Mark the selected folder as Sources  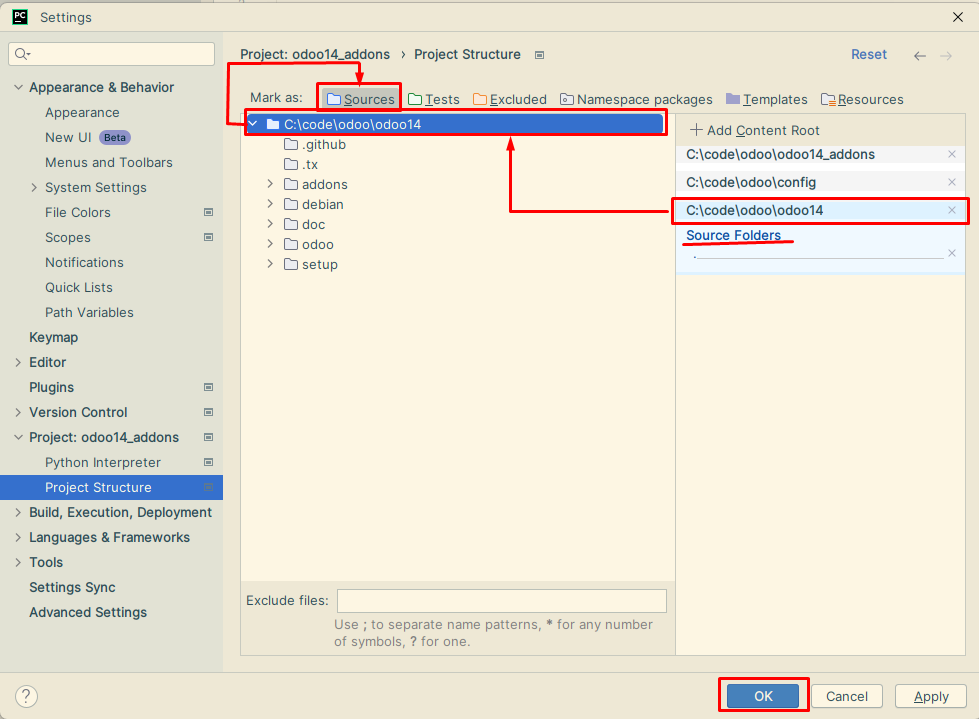pyautogui.click(x=361, y=99)
